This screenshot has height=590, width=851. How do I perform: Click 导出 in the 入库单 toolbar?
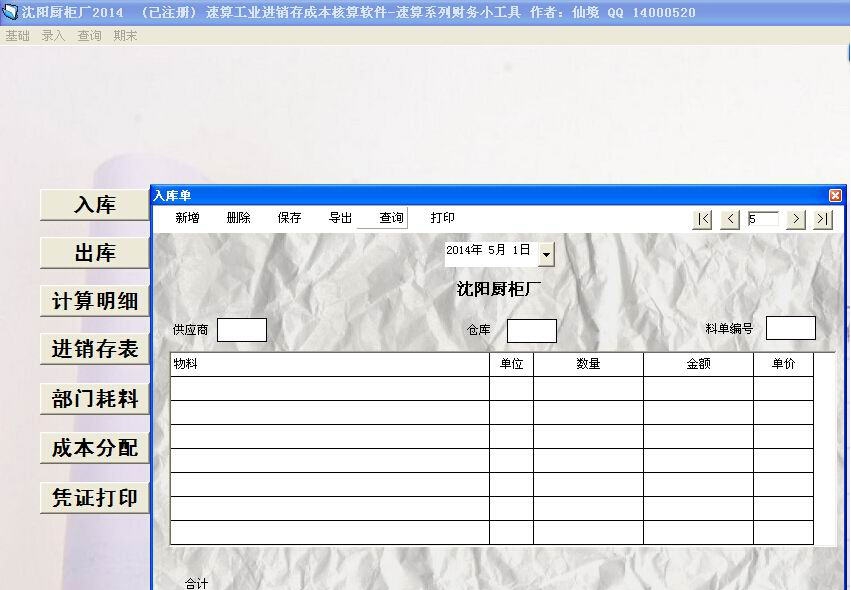[x=340, y=218]
